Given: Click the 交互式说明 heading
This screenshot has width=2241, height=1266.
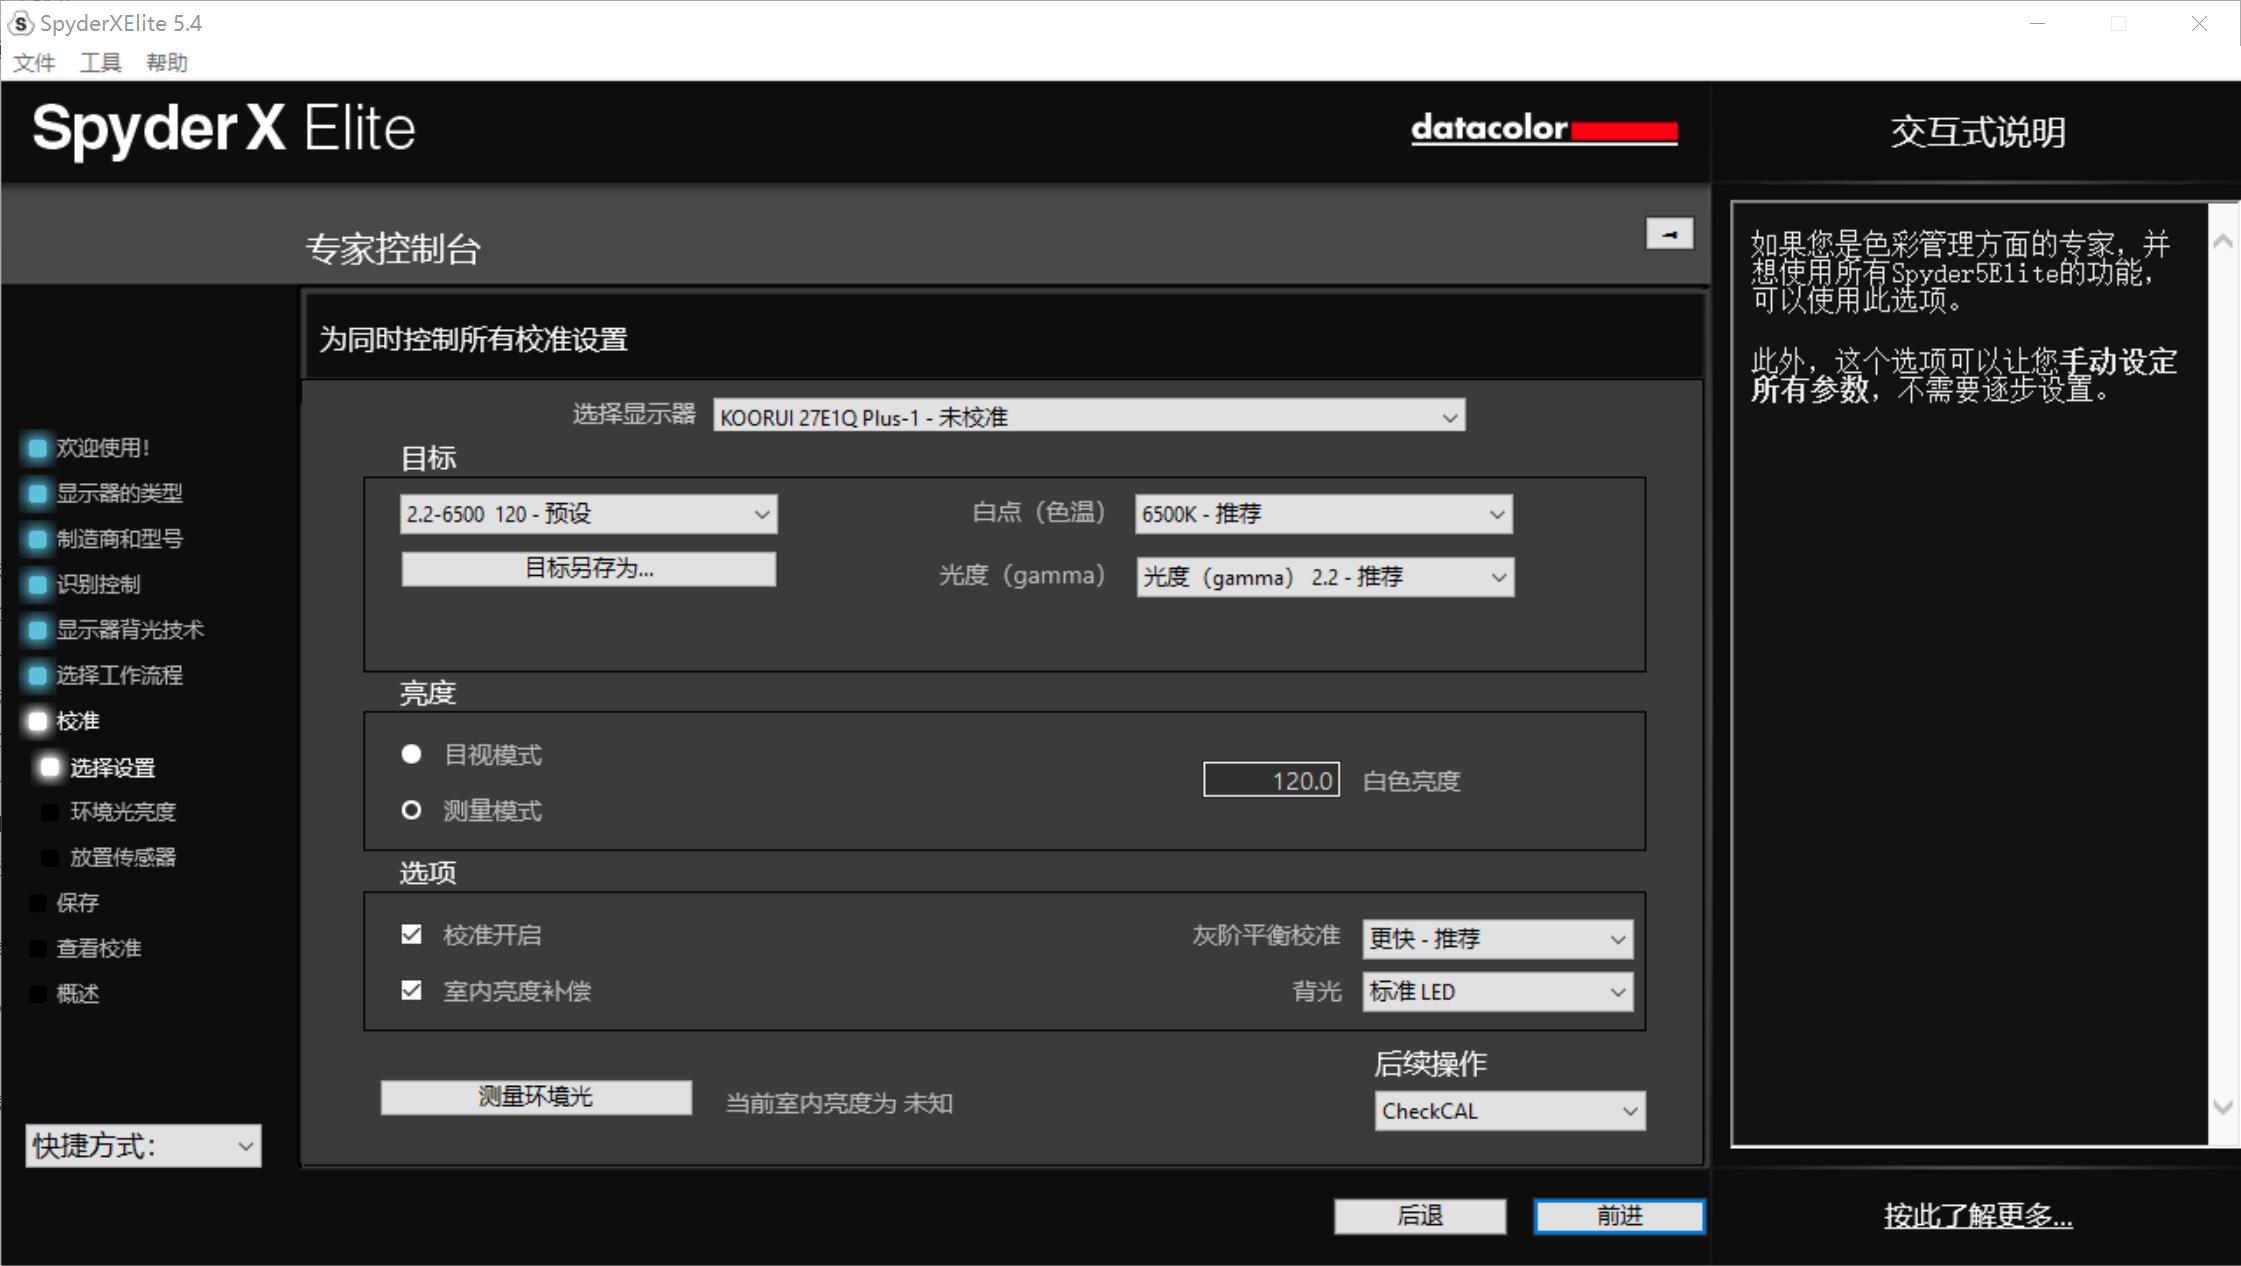Looking at the screenshot, I should (x=1978, y=132).
